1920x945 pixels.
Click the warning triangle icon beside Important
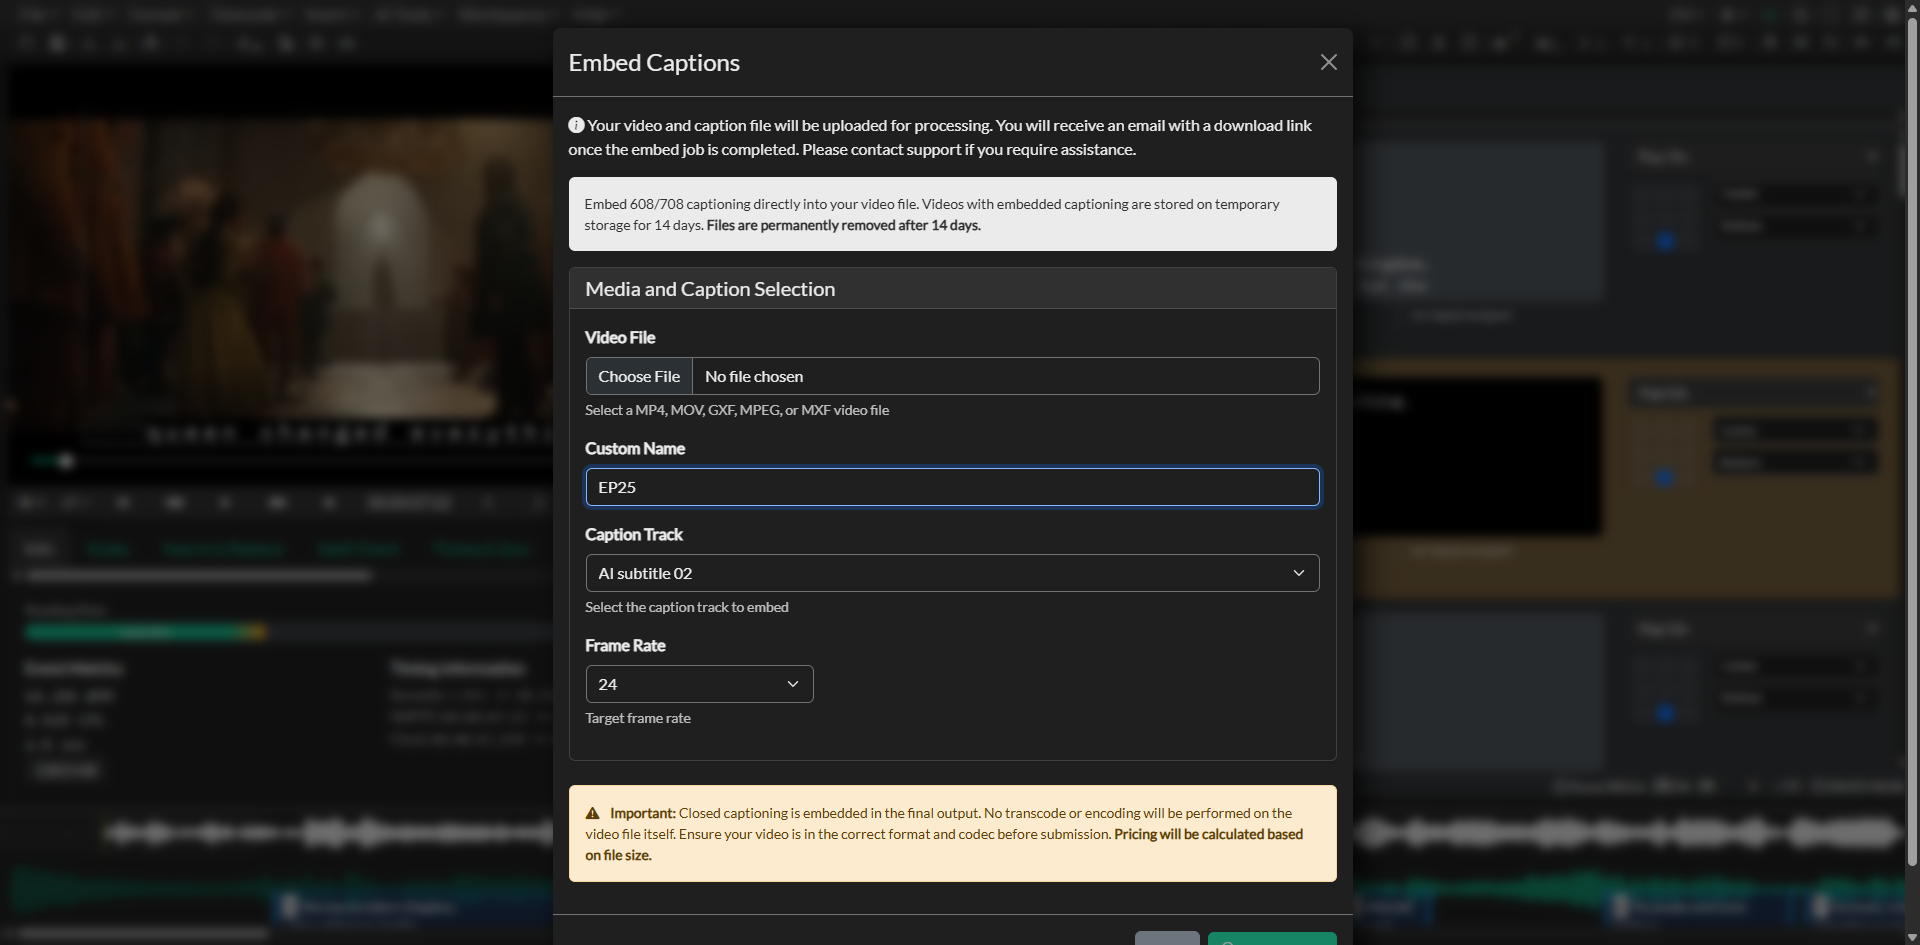coord(592,813)
